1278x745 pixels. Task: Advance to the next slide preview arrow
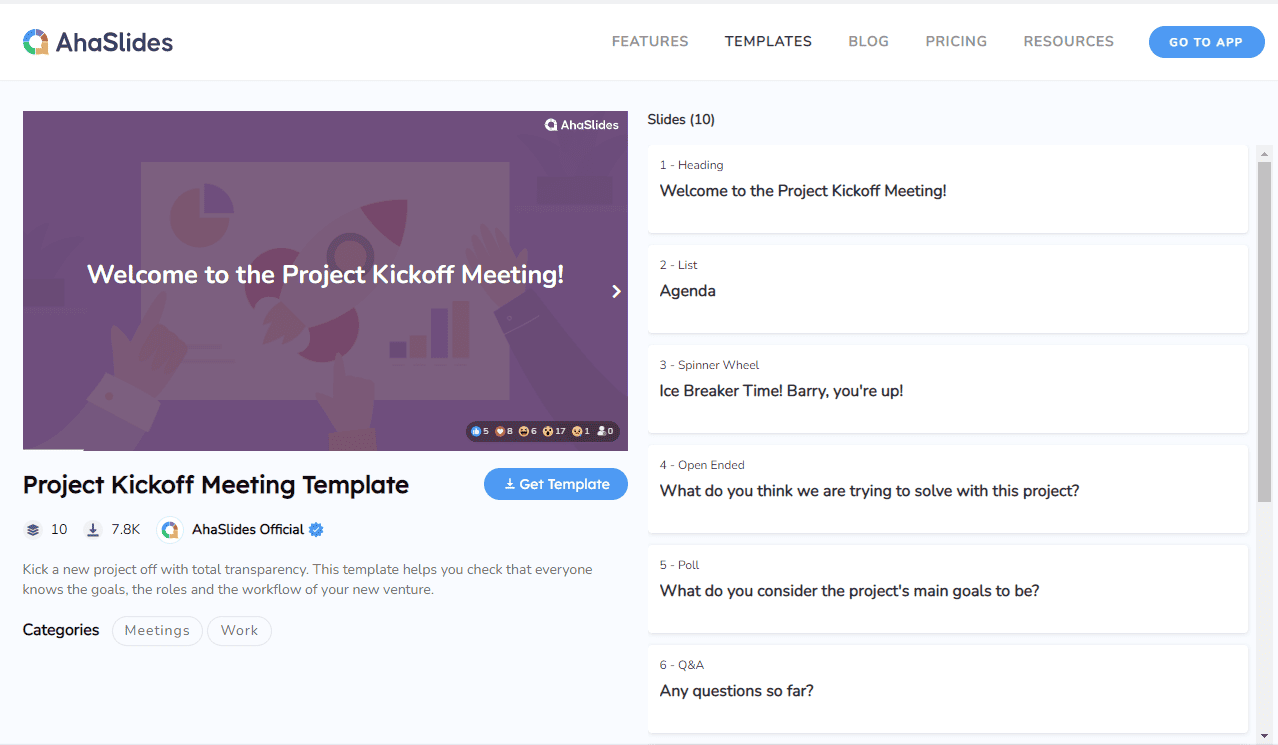pyautogui.click(x=616, y=291)
